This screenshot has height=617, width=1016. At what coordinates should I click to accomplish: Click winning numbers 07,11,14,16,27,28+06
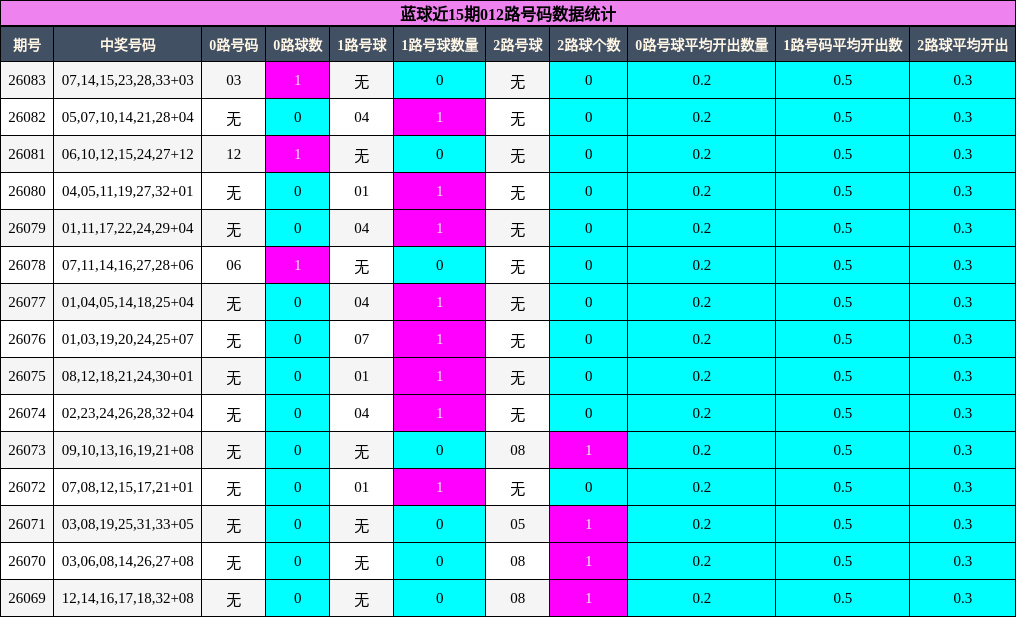pyautogui.click(x=128, y=265)
